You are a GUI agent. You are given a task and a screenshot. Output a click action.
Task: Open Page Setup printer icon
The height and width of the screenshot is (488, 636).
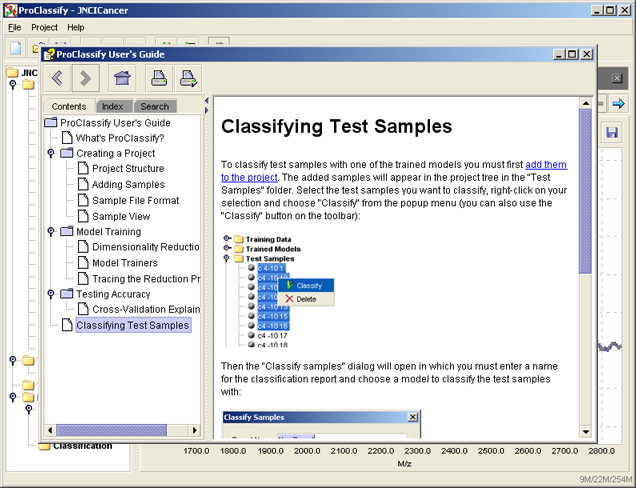point(188,78)
